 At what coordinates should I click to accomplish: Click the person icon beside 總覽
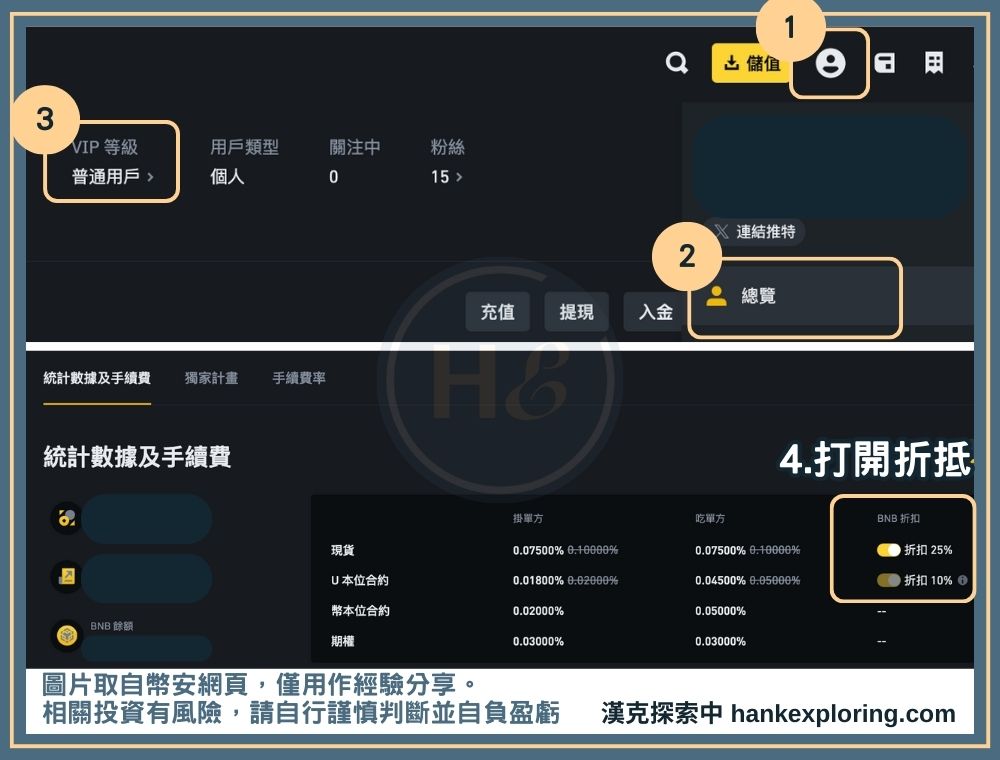tap(716, 296)
